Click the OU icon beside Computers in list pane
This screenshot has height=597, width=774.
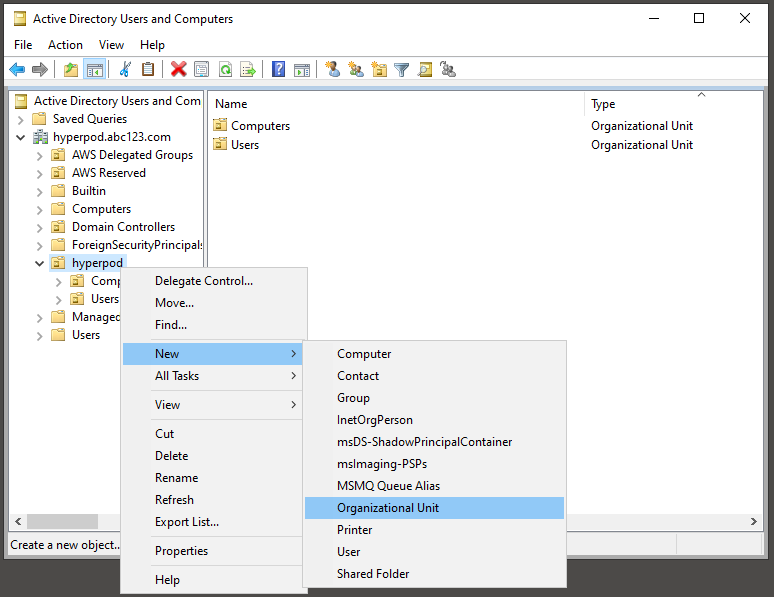(x=220, y=125)
